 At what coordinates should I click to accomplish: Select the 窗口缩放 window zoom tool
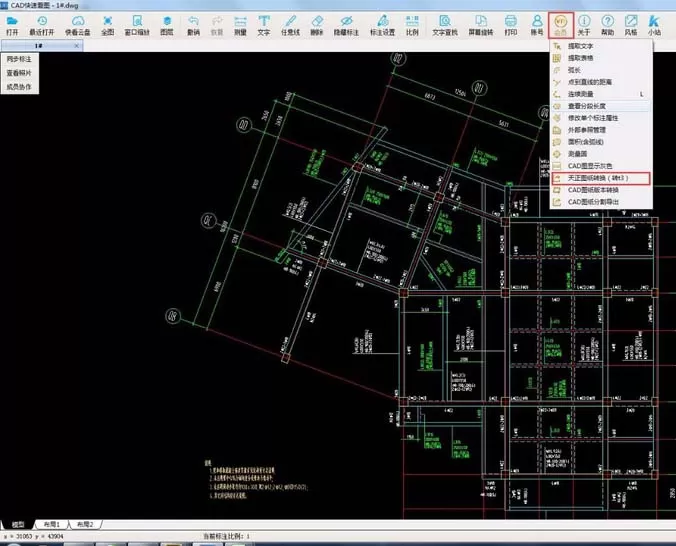[137, 25]
